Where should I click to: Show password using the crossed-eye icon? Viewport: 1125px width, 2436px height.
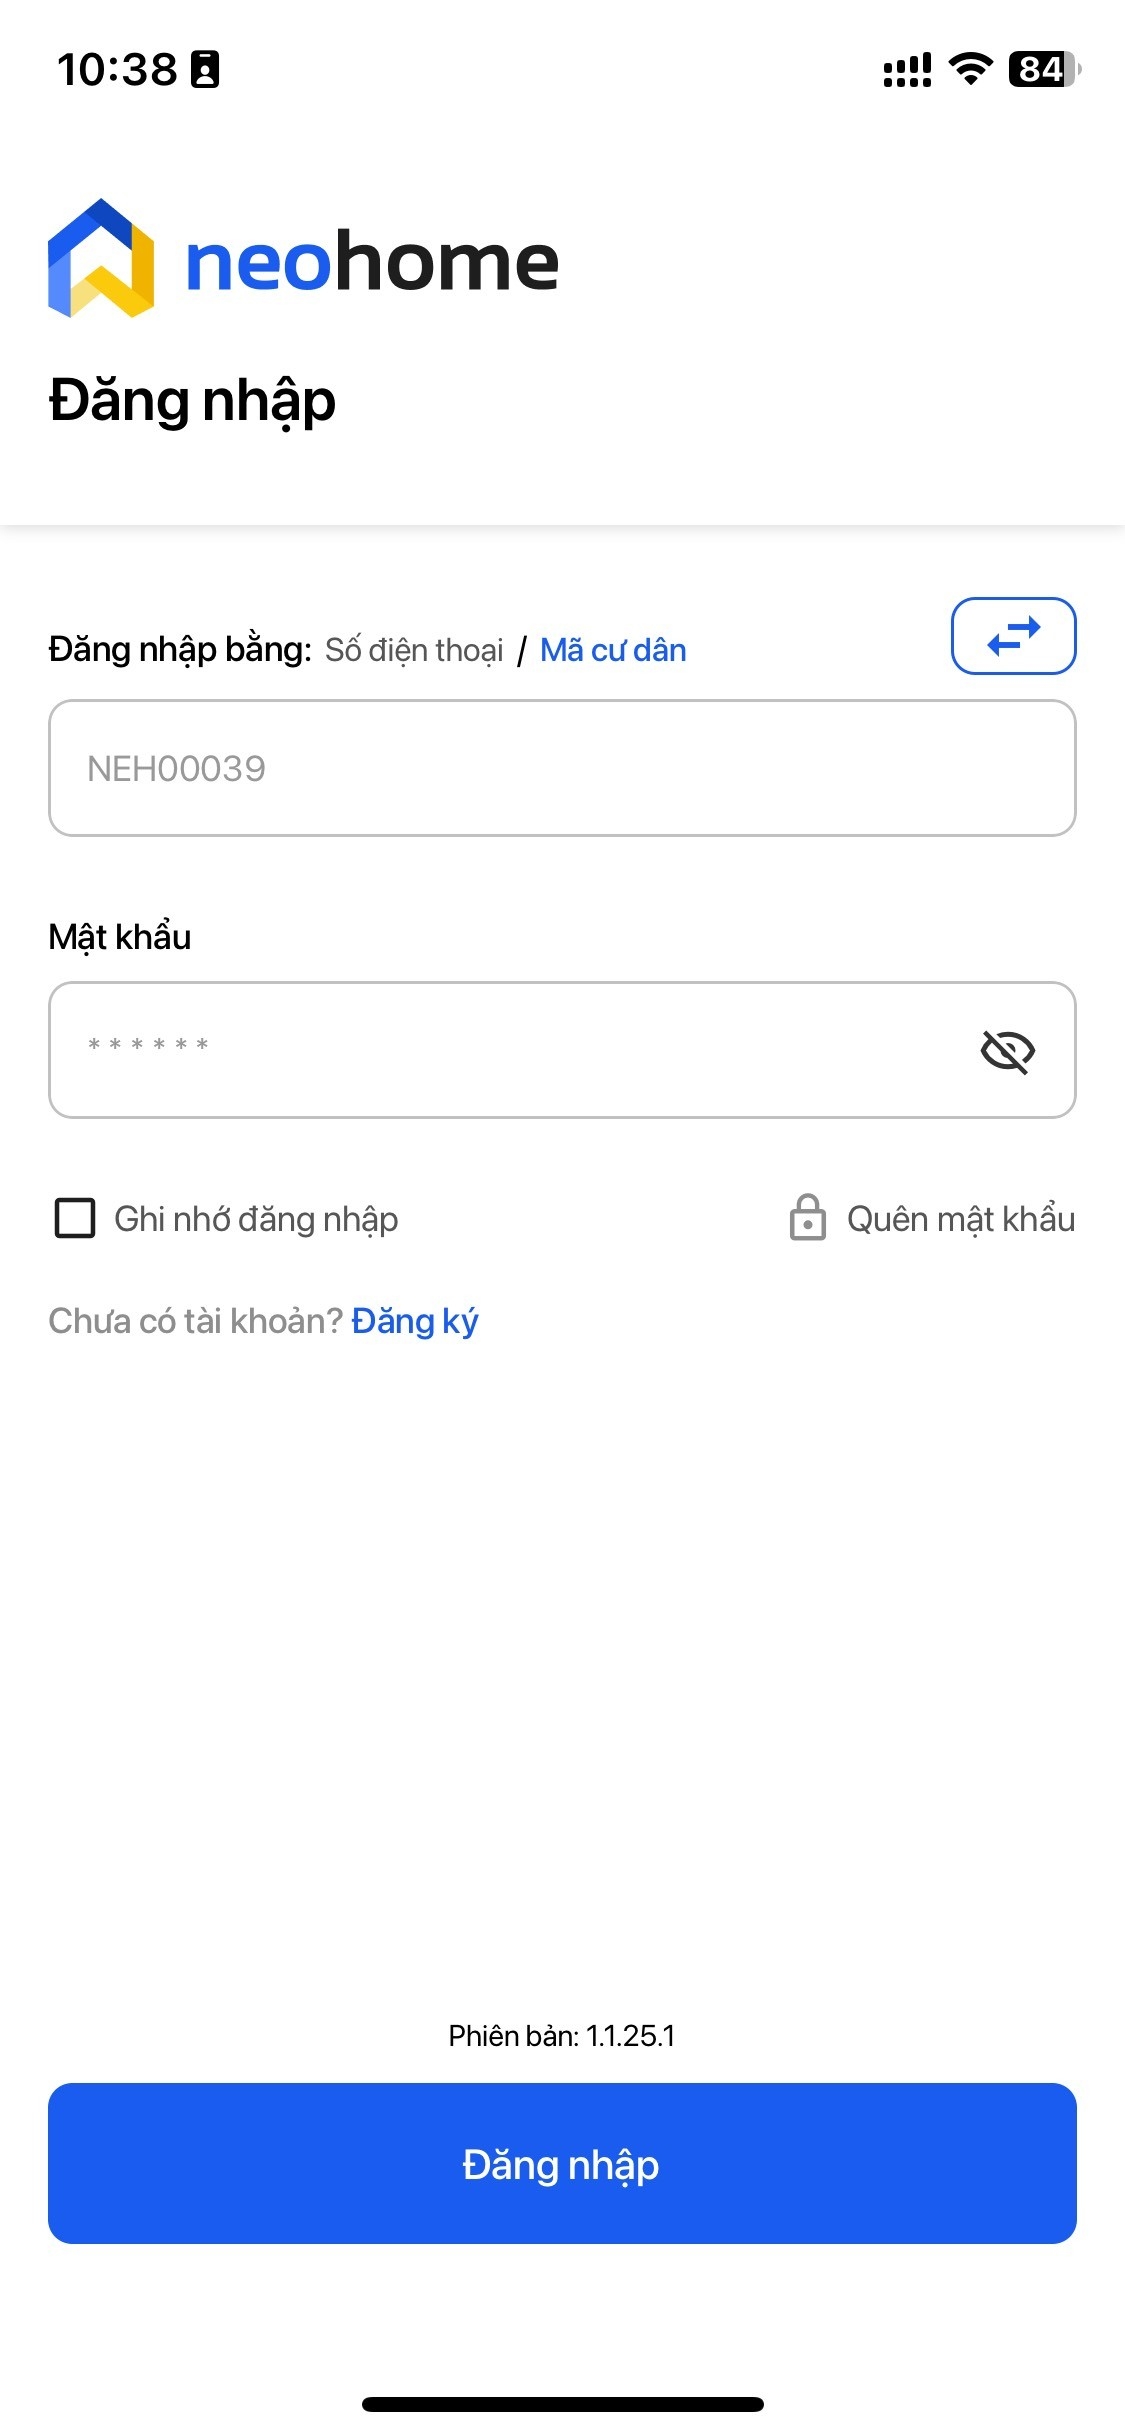point(1007,1051)
